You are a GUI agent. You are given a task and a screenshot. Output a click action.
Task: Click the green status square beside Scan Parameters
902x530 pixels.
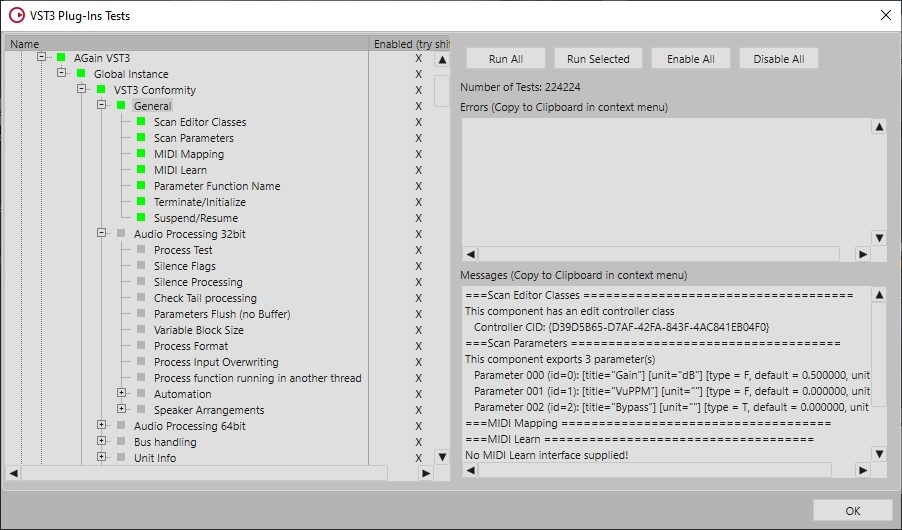point(141,137)
